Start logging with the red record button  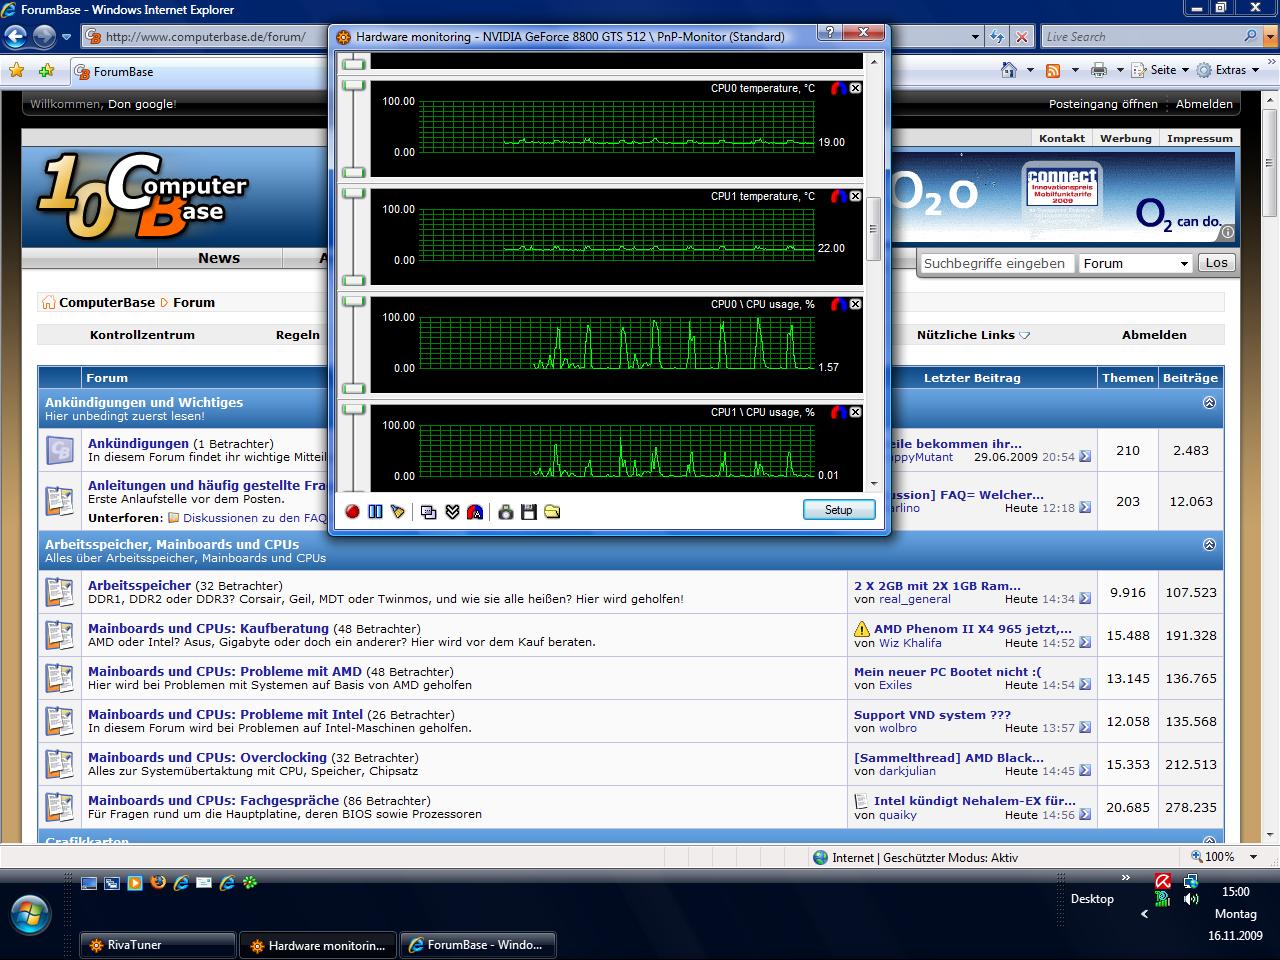[x=352, y=512]
